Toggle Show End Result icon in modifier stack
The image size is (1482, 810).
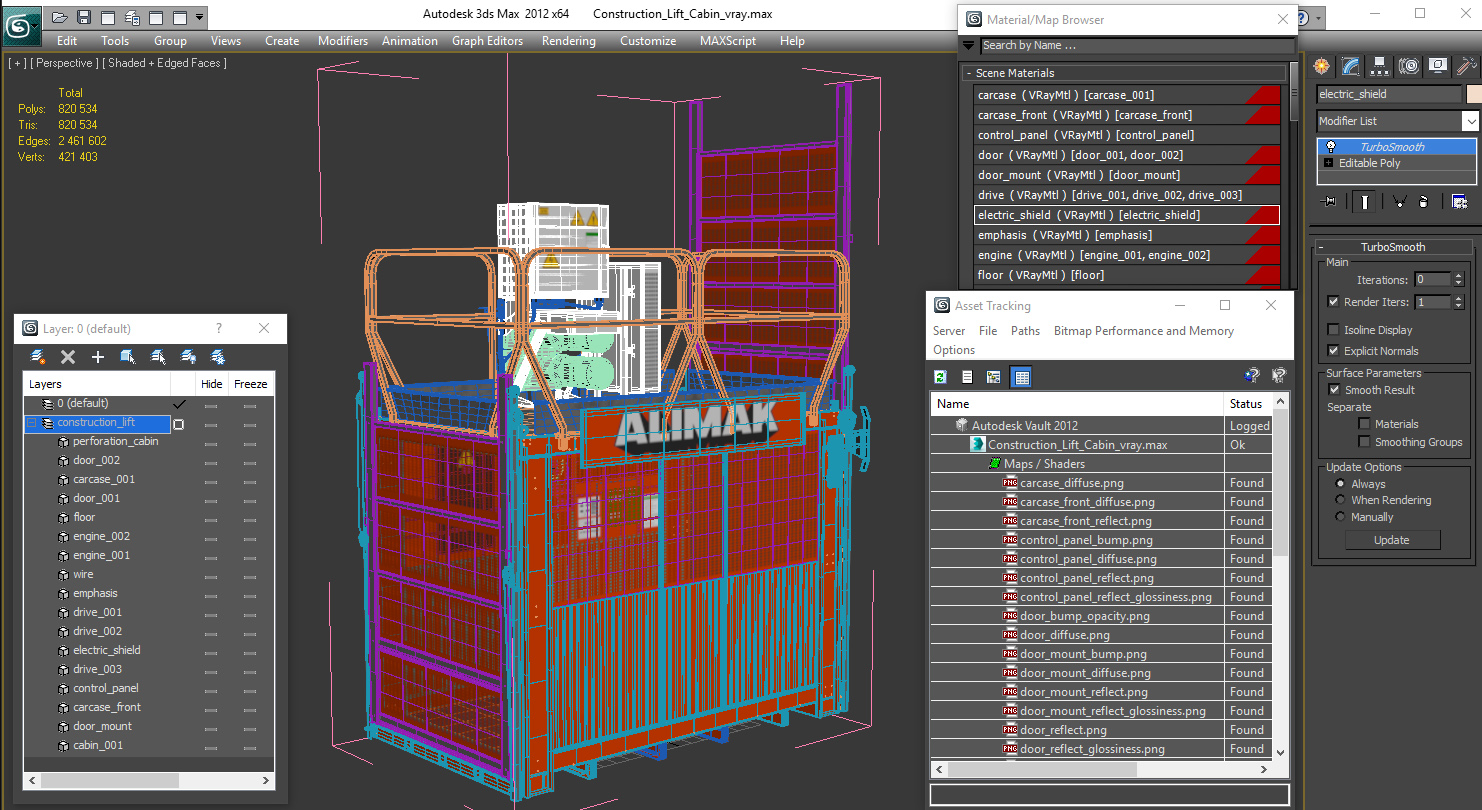tap(1364, 201)
